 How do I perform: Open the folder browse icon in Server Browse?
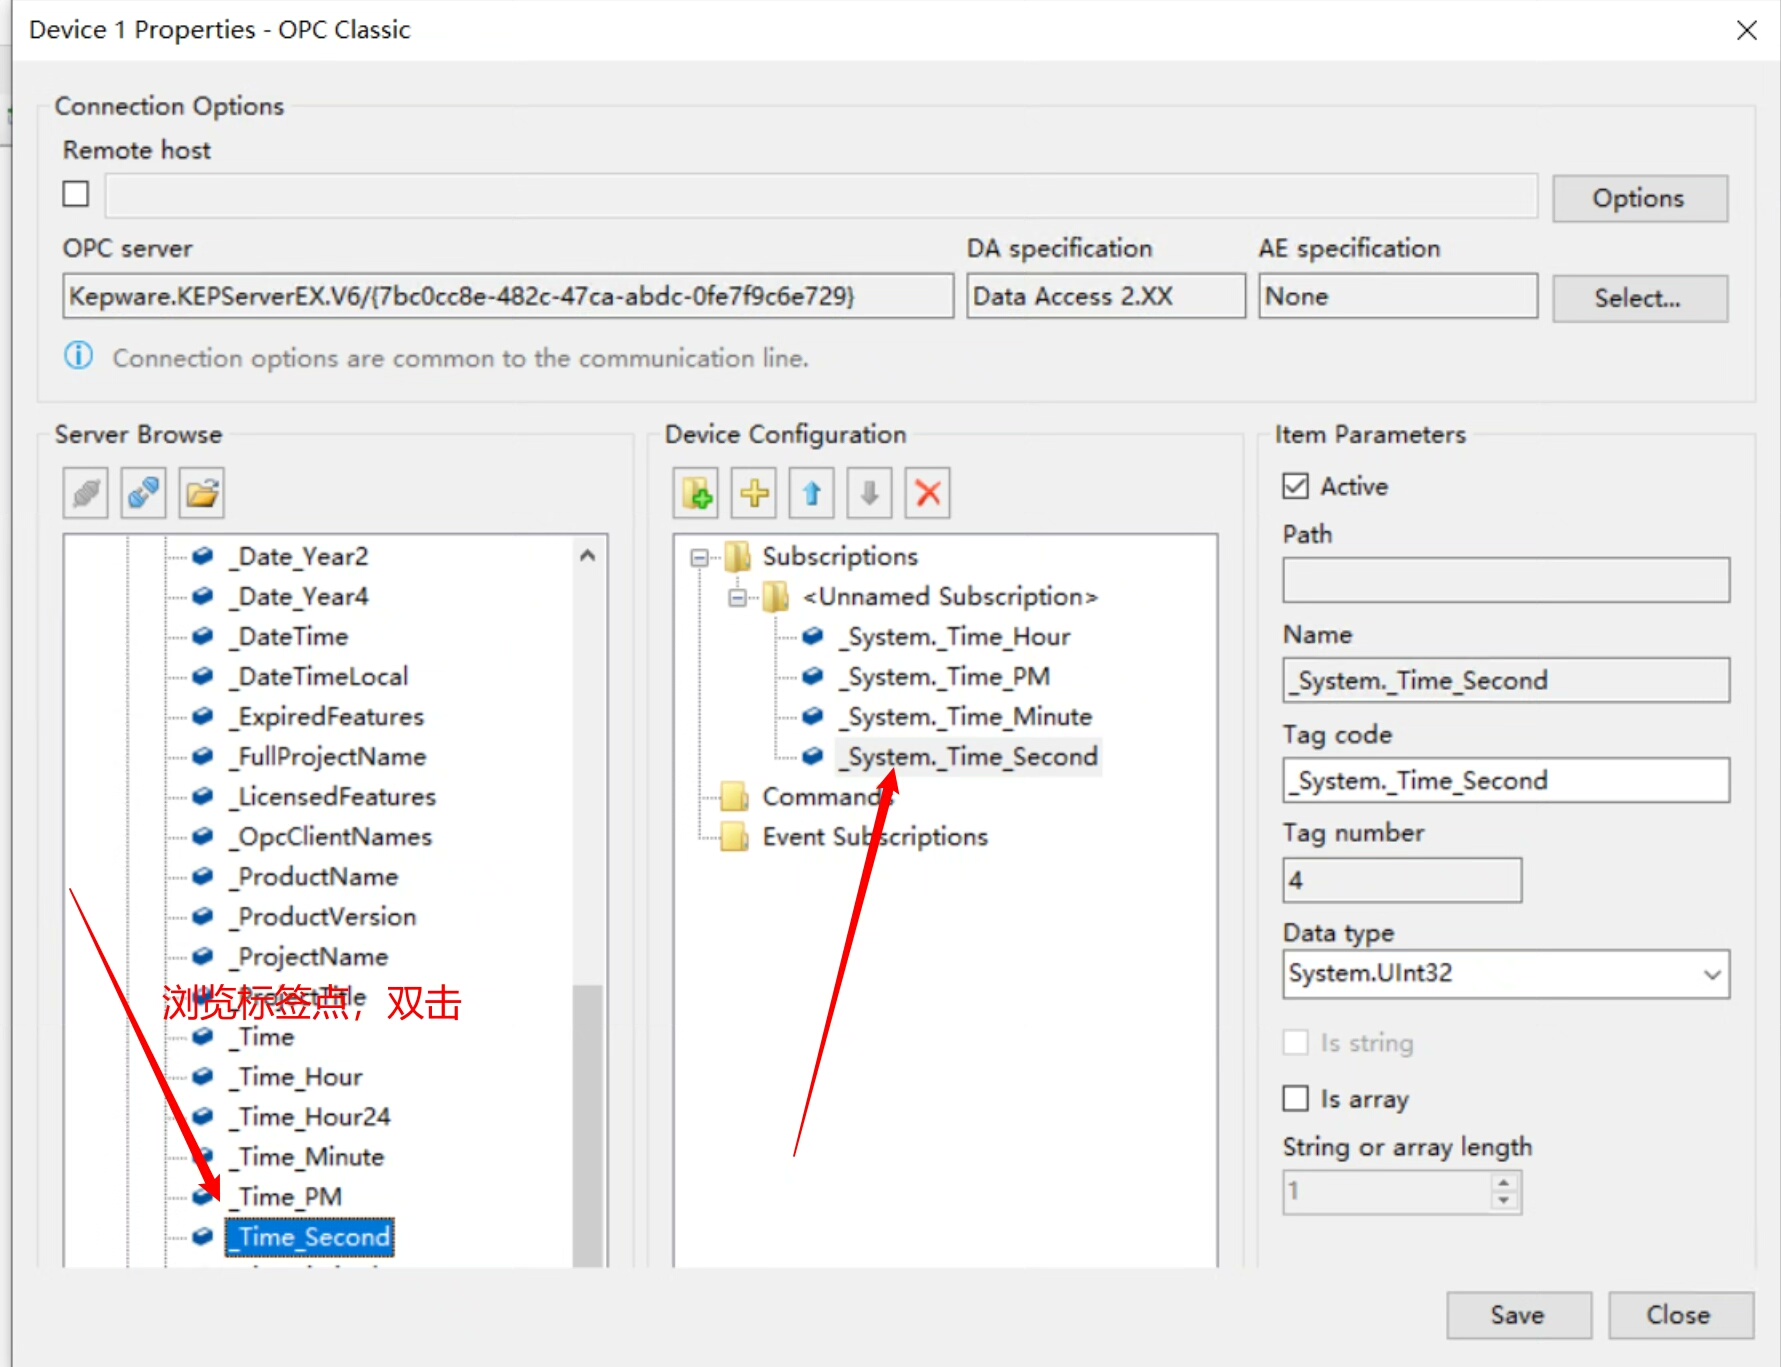tap(201, 493)
